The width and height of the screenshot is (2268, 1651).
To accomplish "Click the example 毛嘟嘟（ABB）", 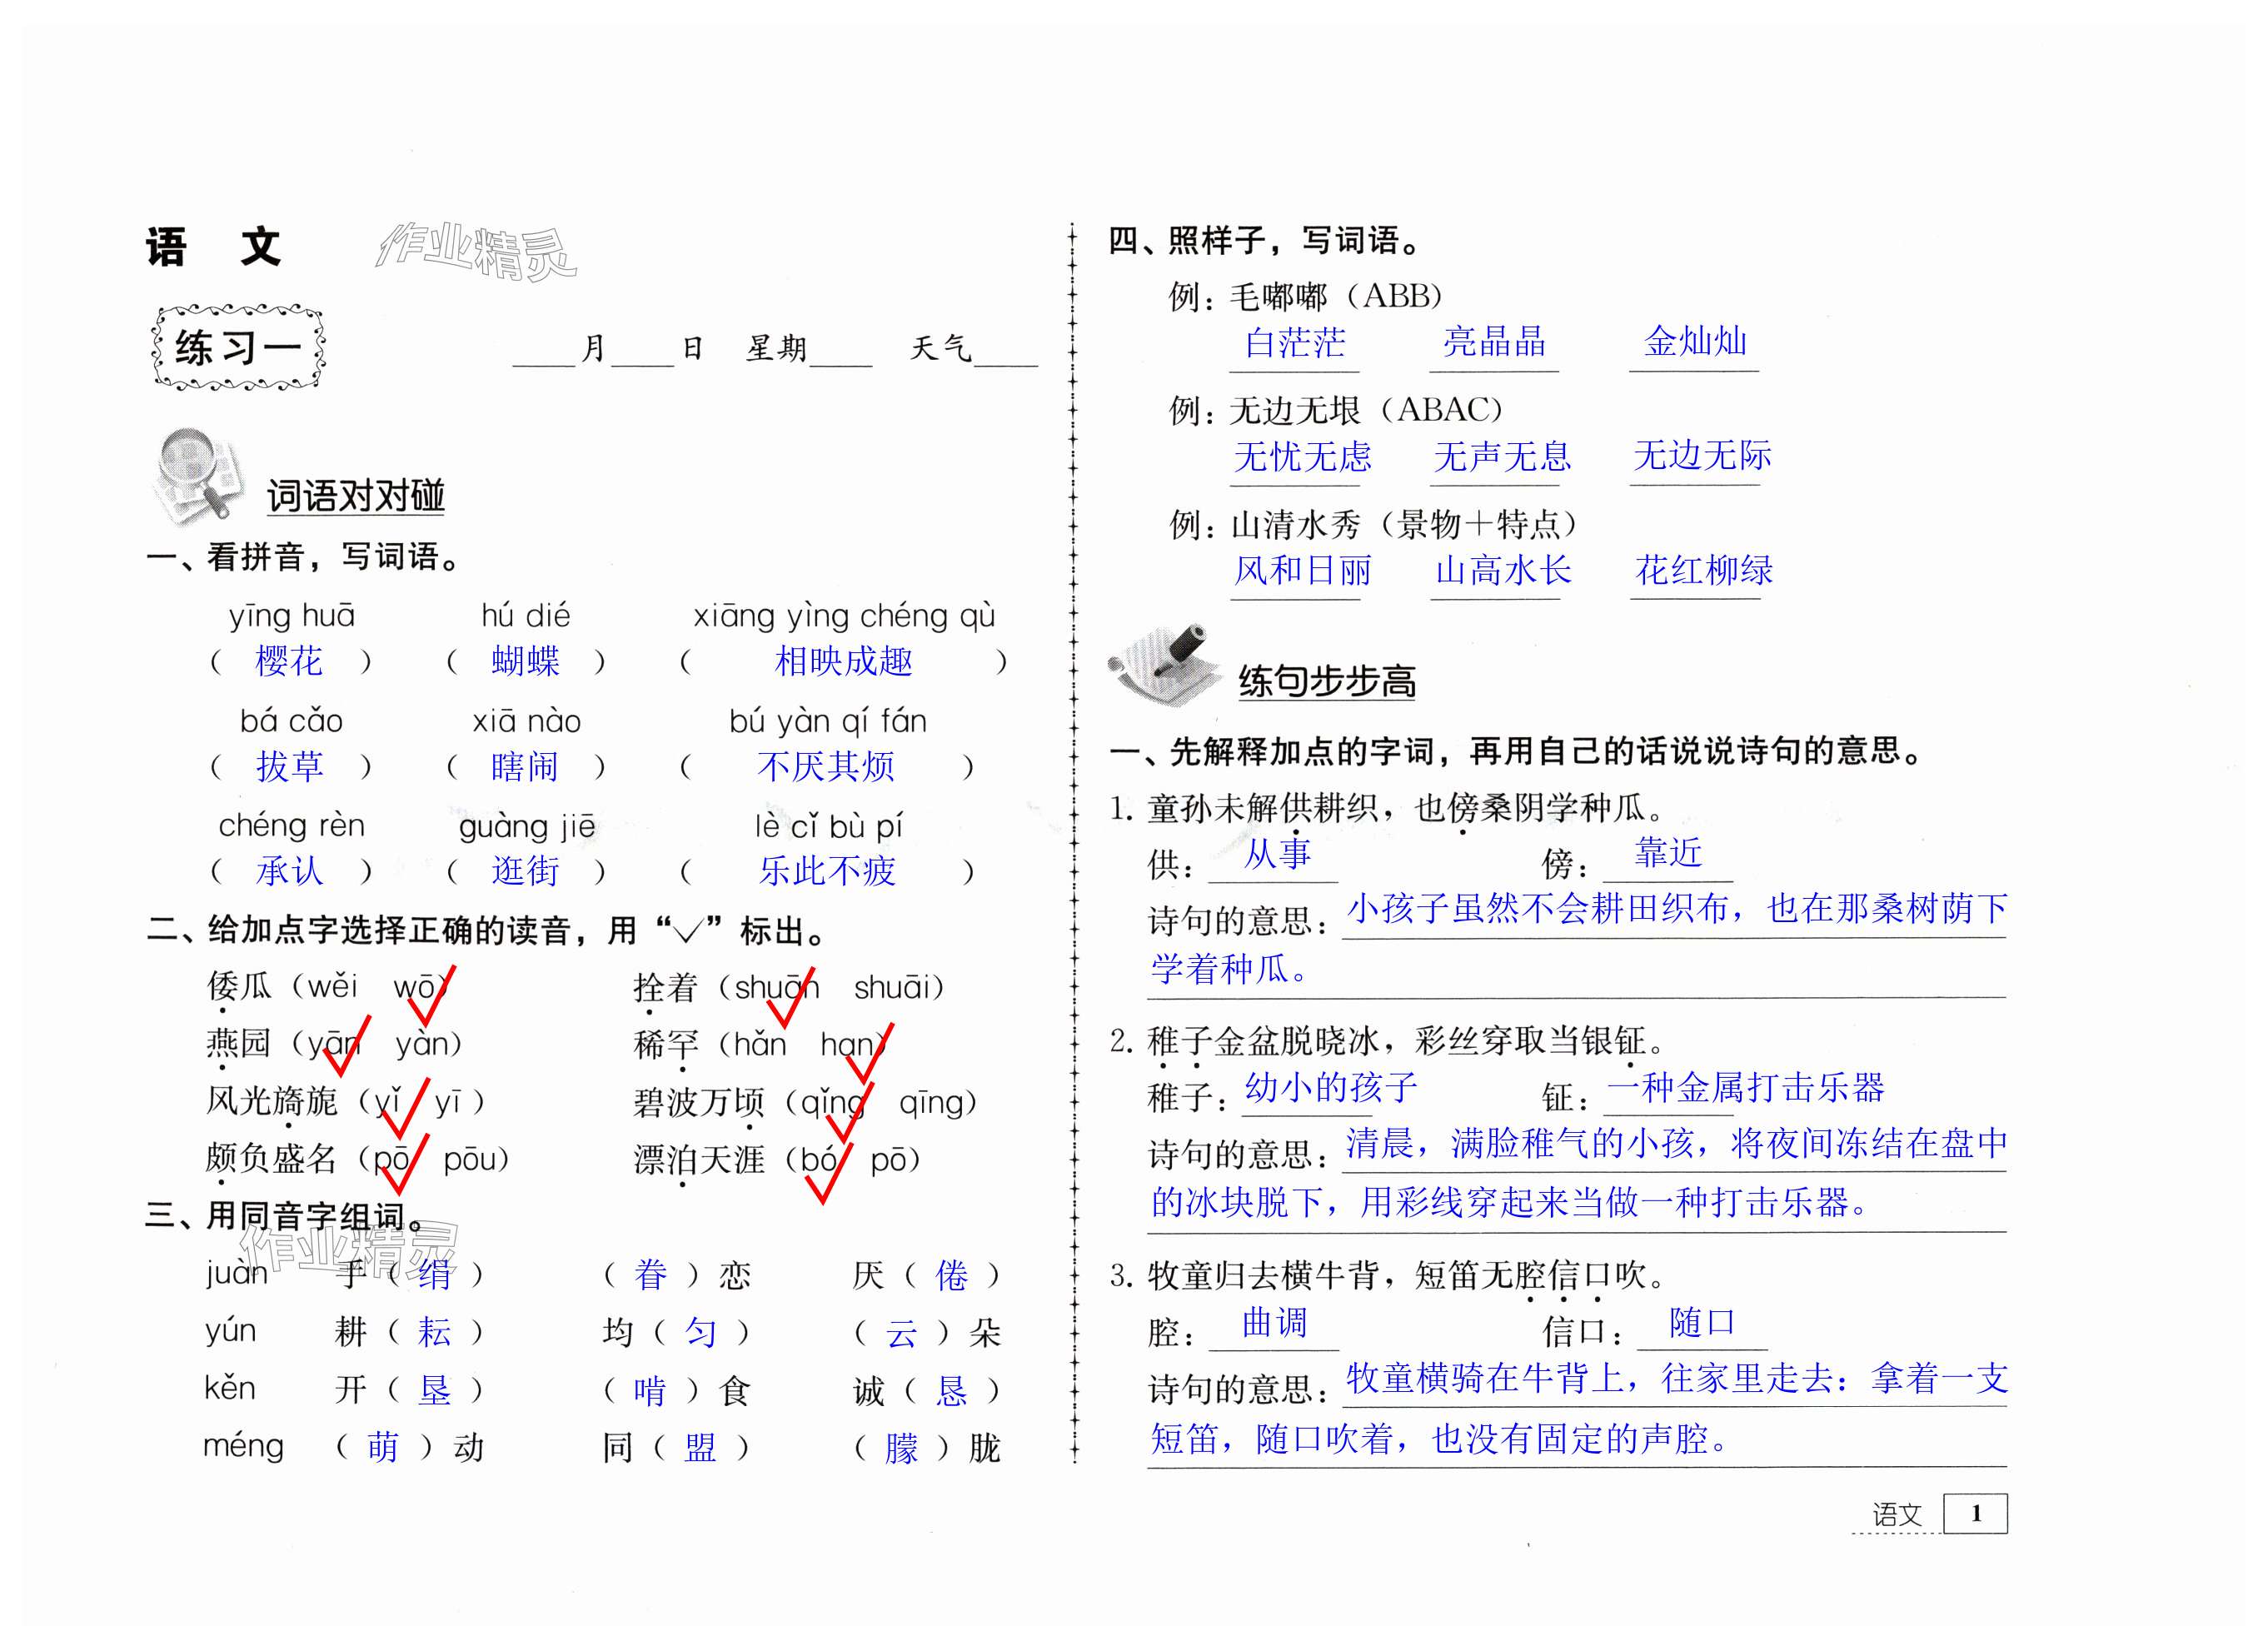I will (1336, 296).
